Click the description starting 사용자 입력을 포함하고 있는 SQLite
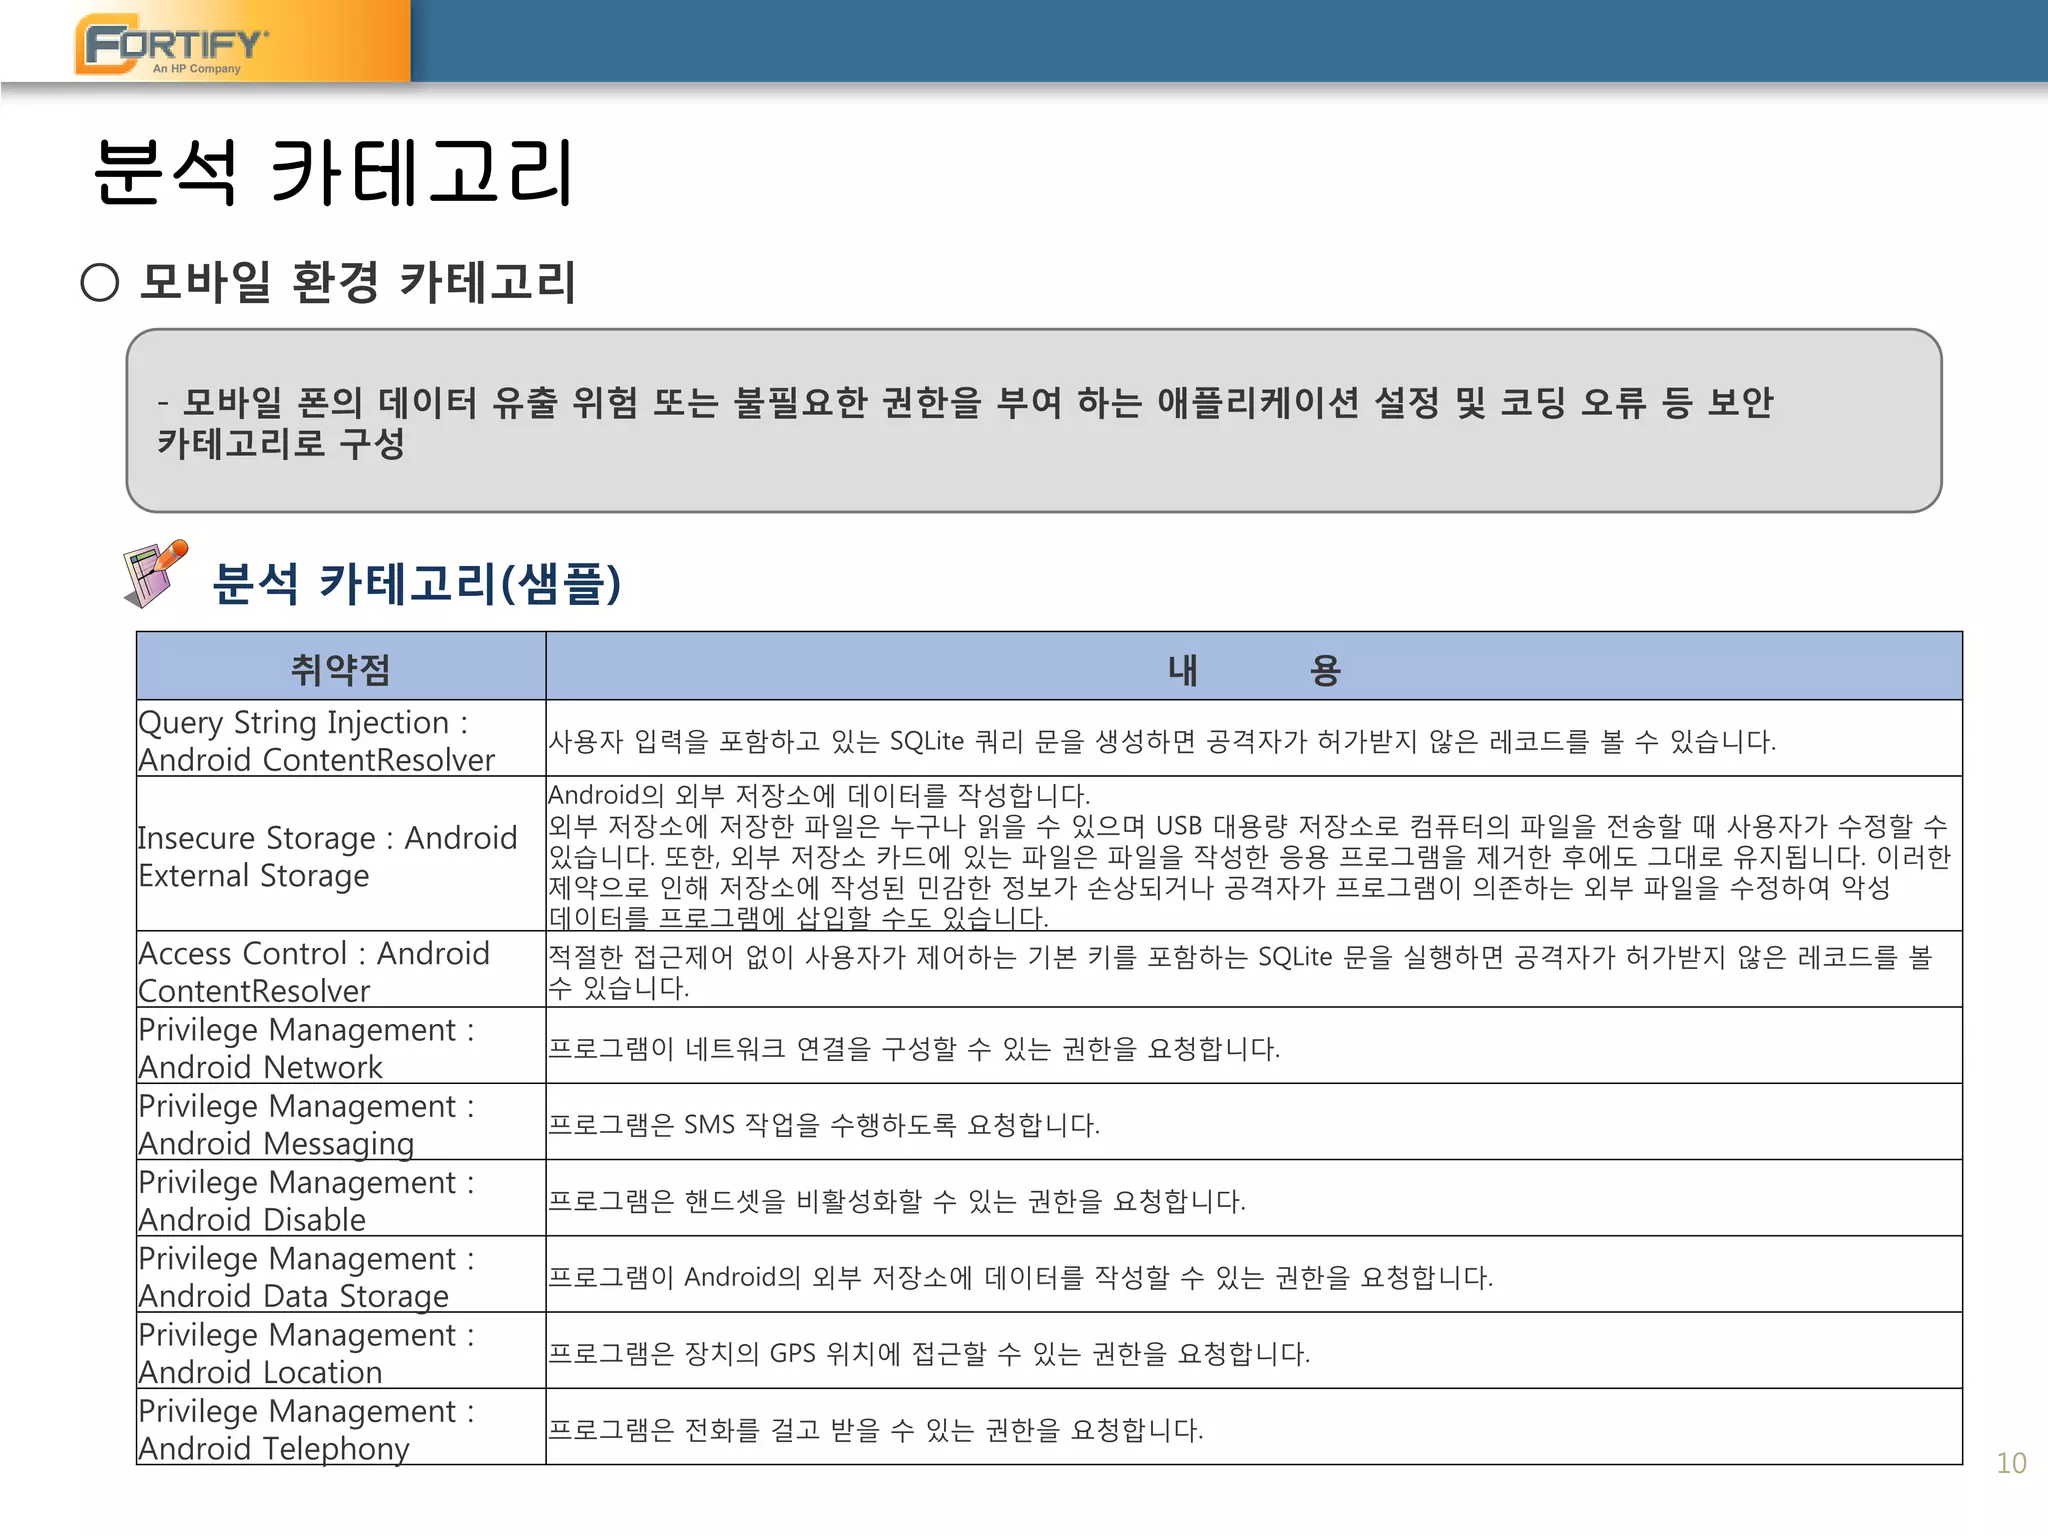Screen dimensions: 2048x1536 coord(1254,738)
